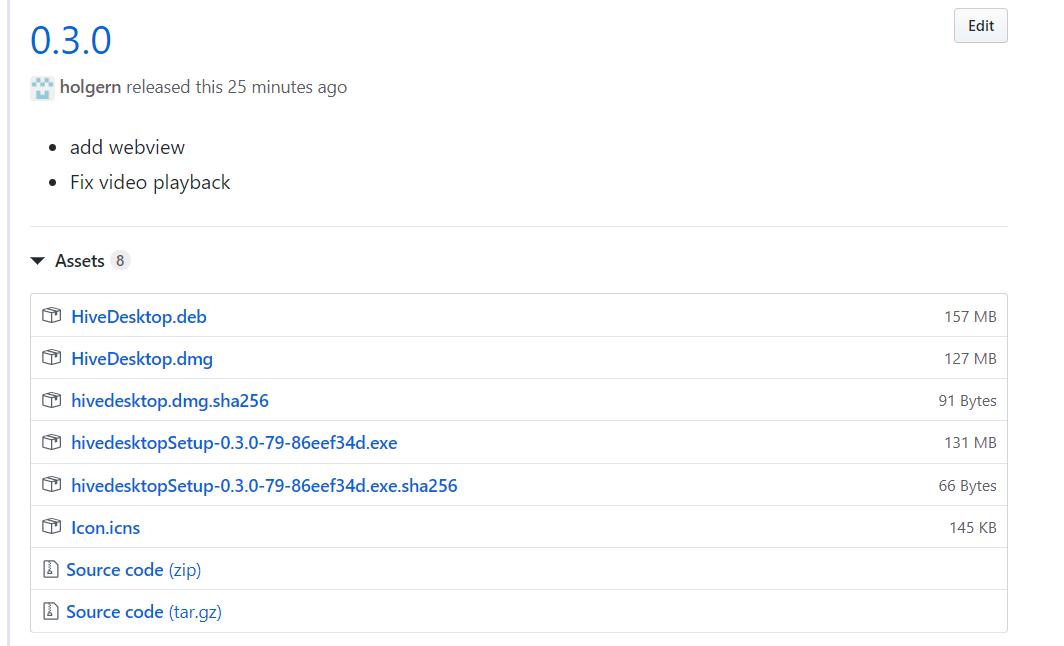Select the 66 Bytes size text

[968, 486]
